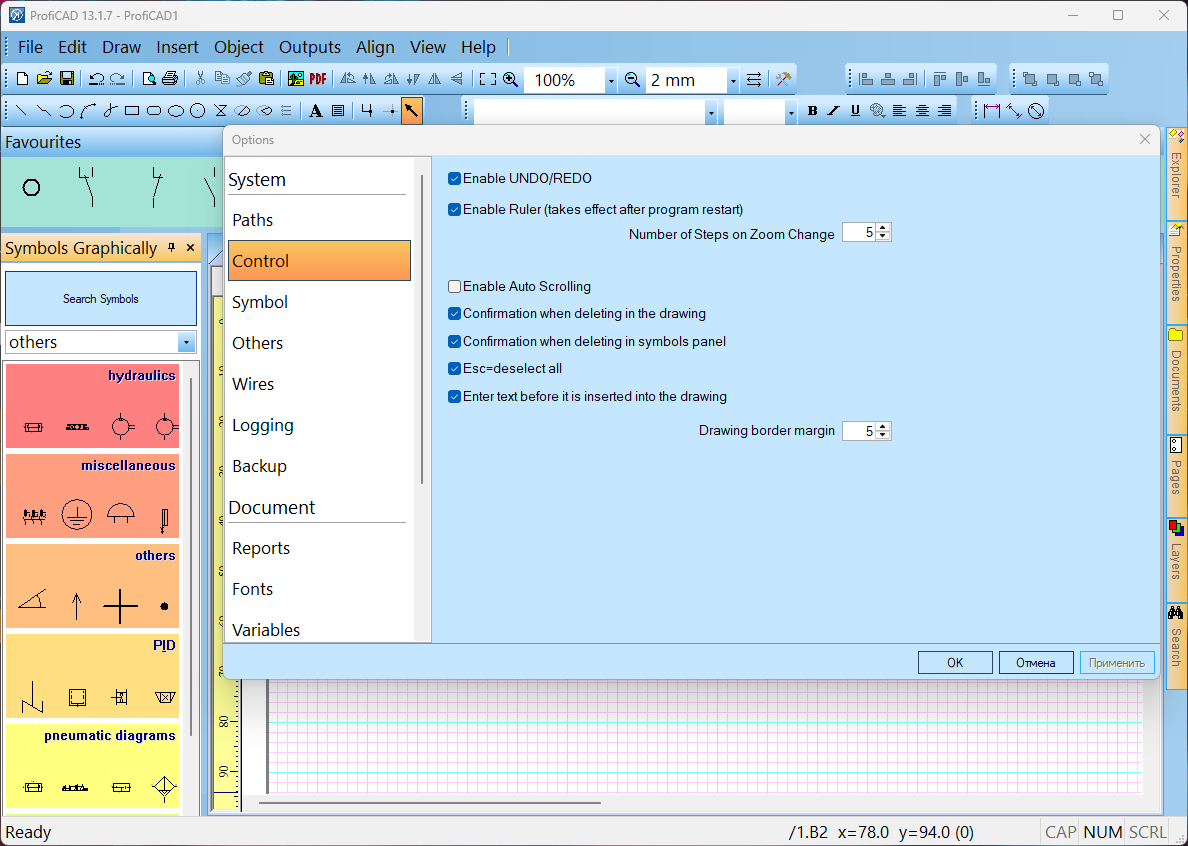Close the Options dialog
The width and height of the screenshot is (1188, 846).
click(1145, 139)
